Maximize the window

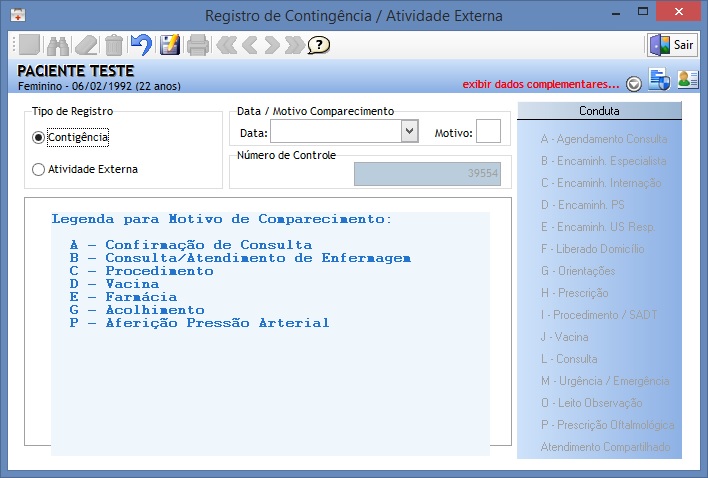pyautogui.click(x=643, y=12)
